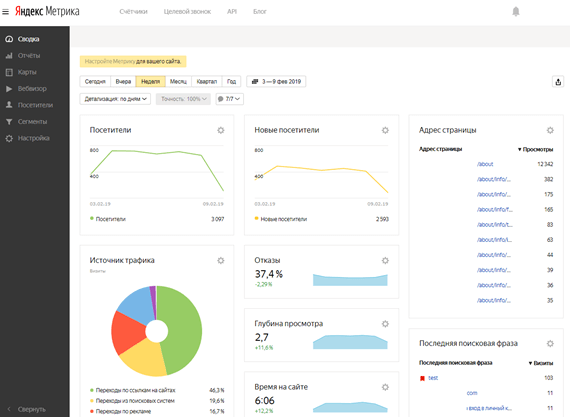Open gear settings of Источник трафика widget
Viewport: 570px width, 417px height.
[x=221, y=260]
